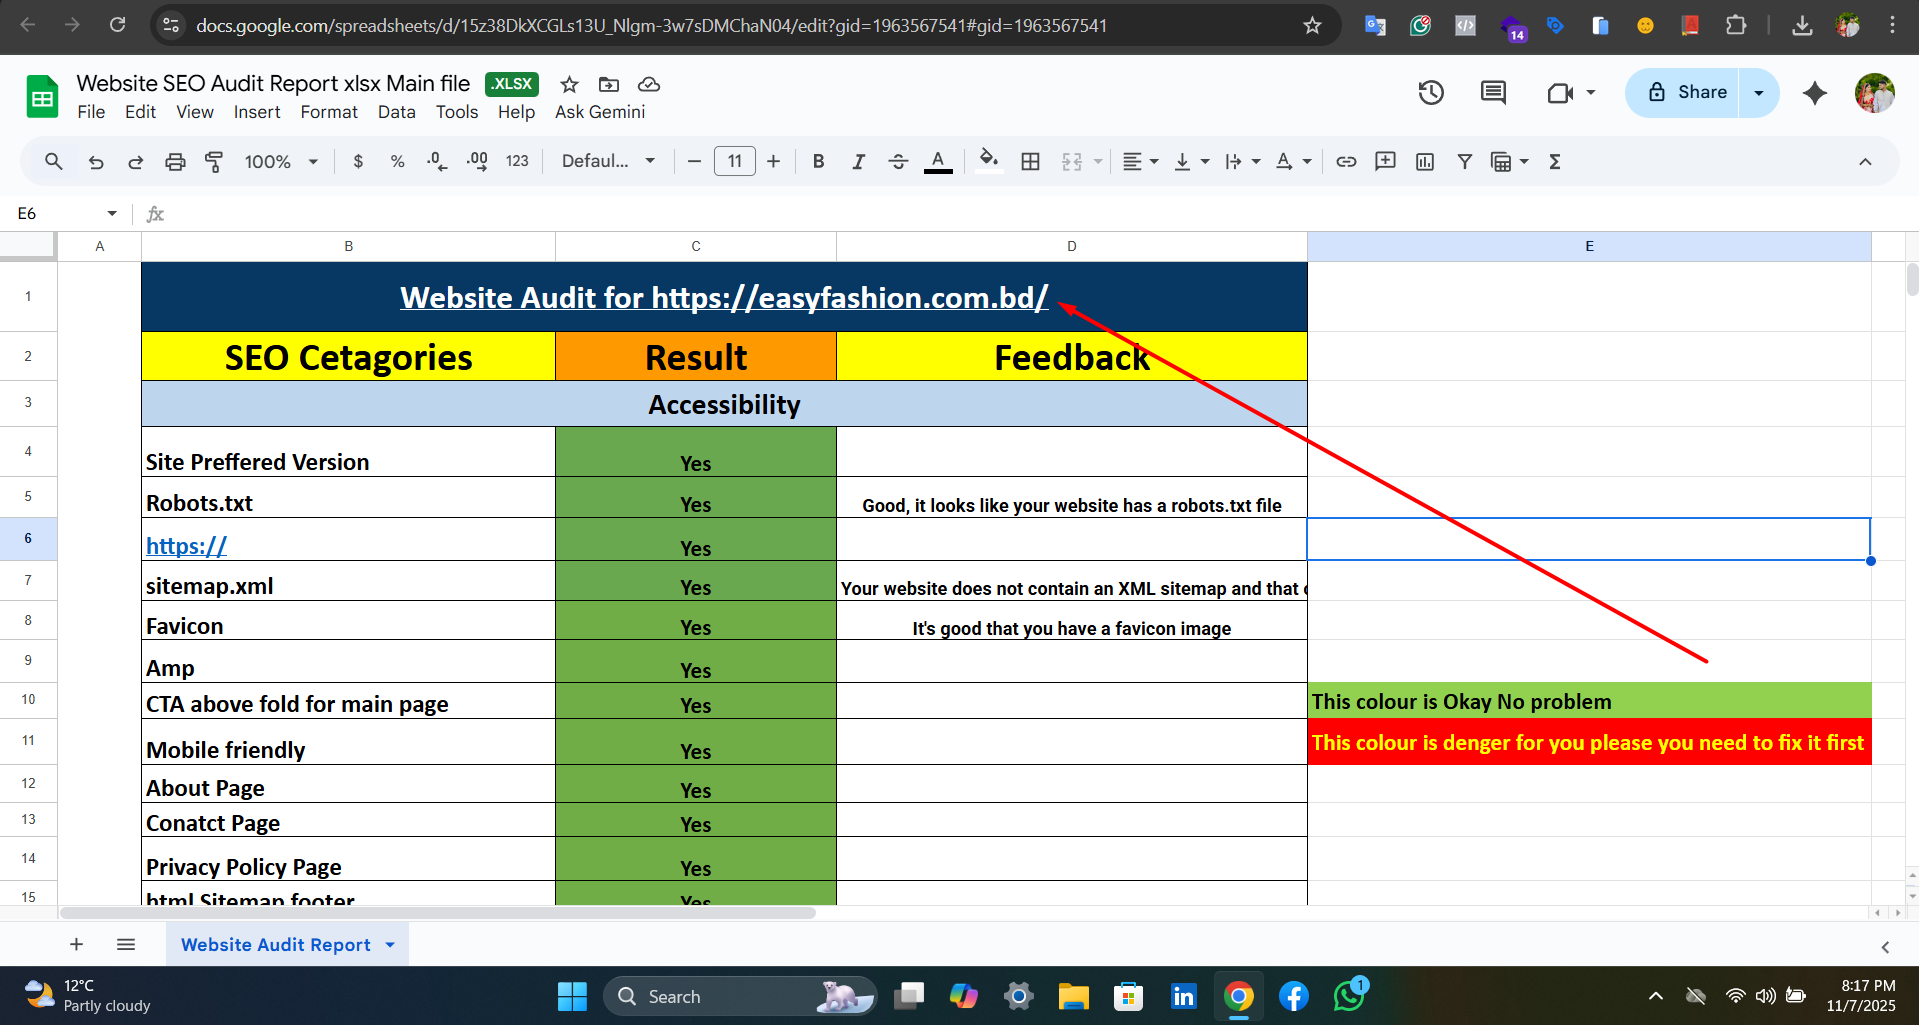Open the Format menu
The image size is (1919, 1025).
click(x=328, y=112)
